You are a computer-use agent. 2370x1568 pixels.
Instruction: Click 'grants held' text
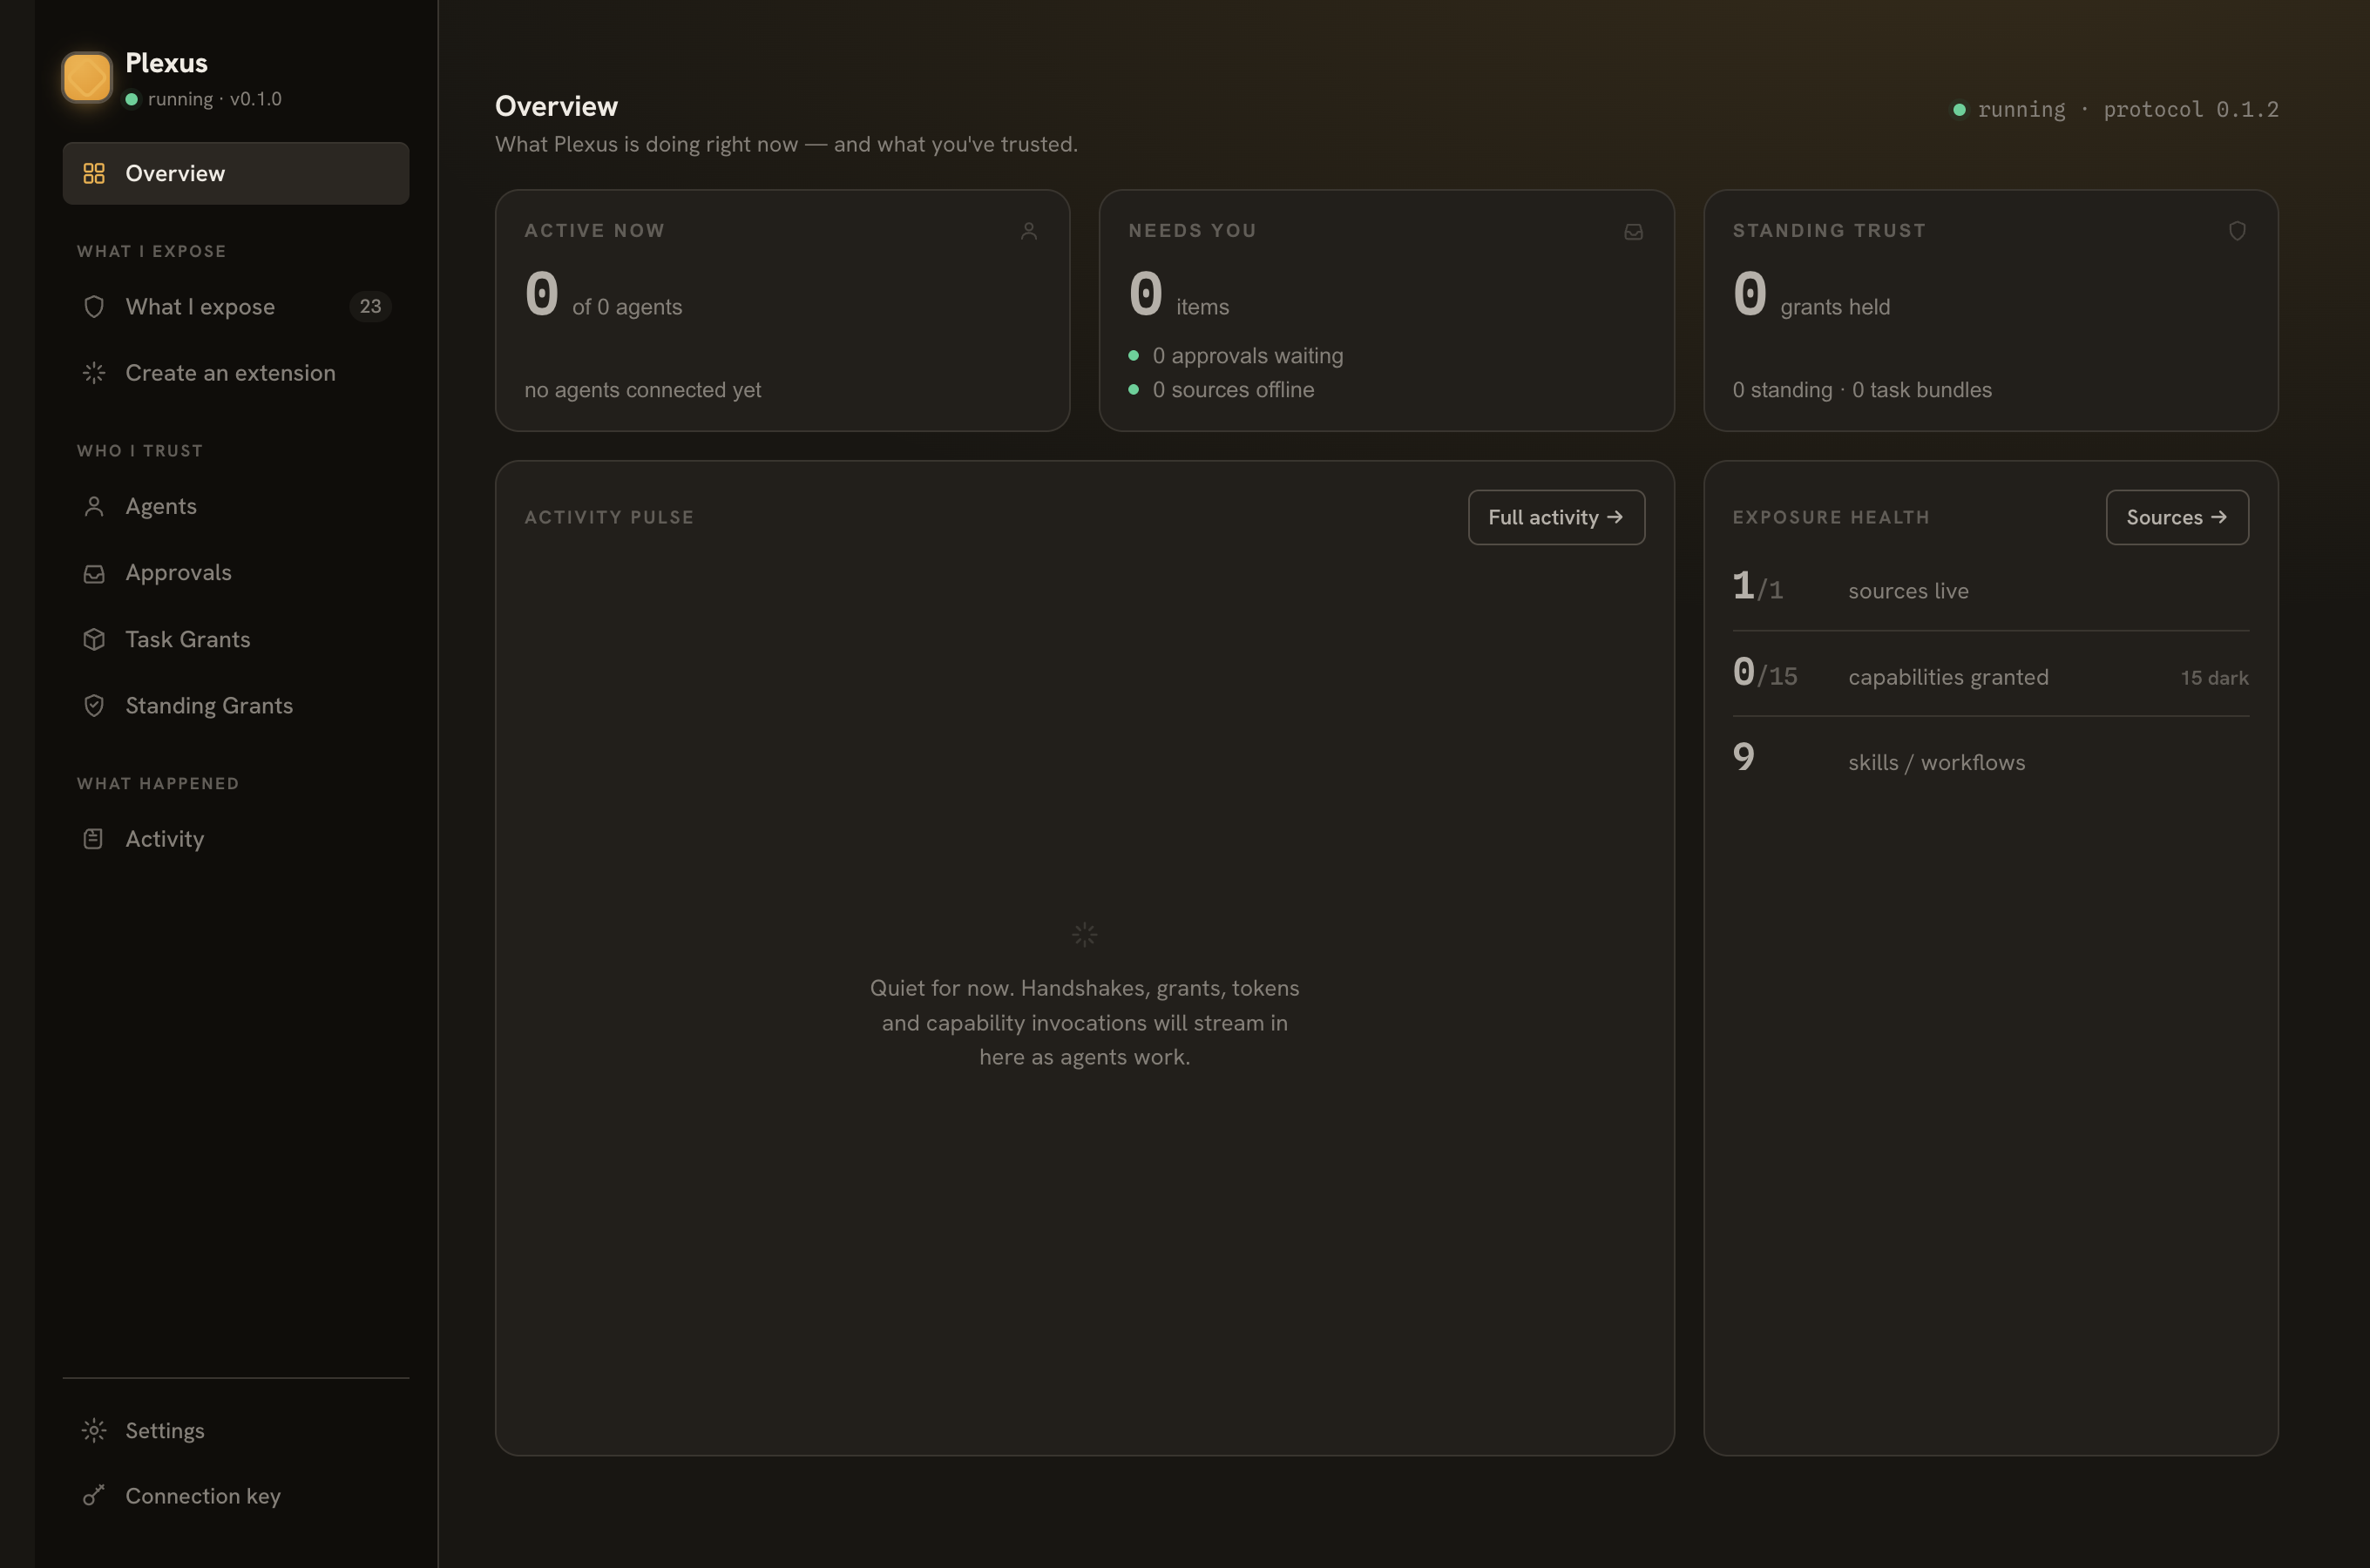[x=1835, y=307]
